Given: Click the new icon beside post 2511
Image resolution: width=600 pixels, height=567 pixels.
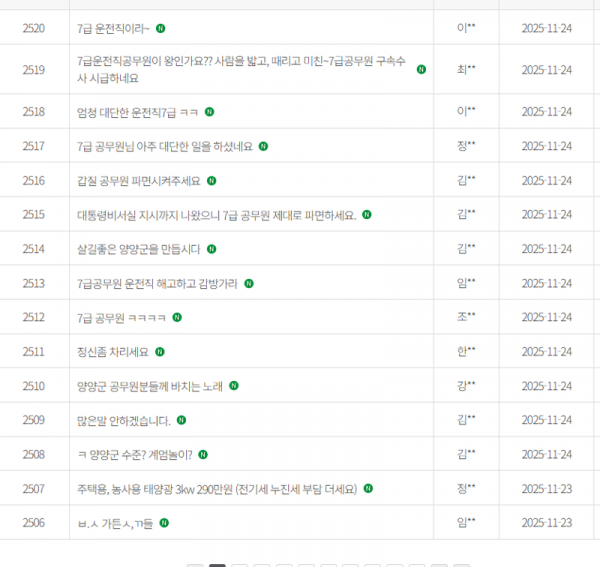Looking at the screenshot, I should pyautogui.click(x=160, y=351).
